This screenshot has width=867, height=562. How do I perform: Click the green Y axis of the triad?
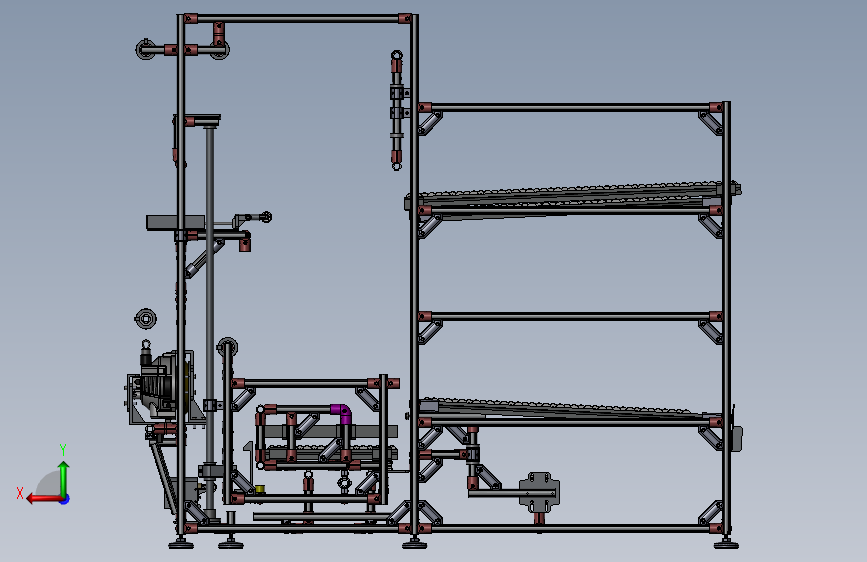click(x=64, y=478)
